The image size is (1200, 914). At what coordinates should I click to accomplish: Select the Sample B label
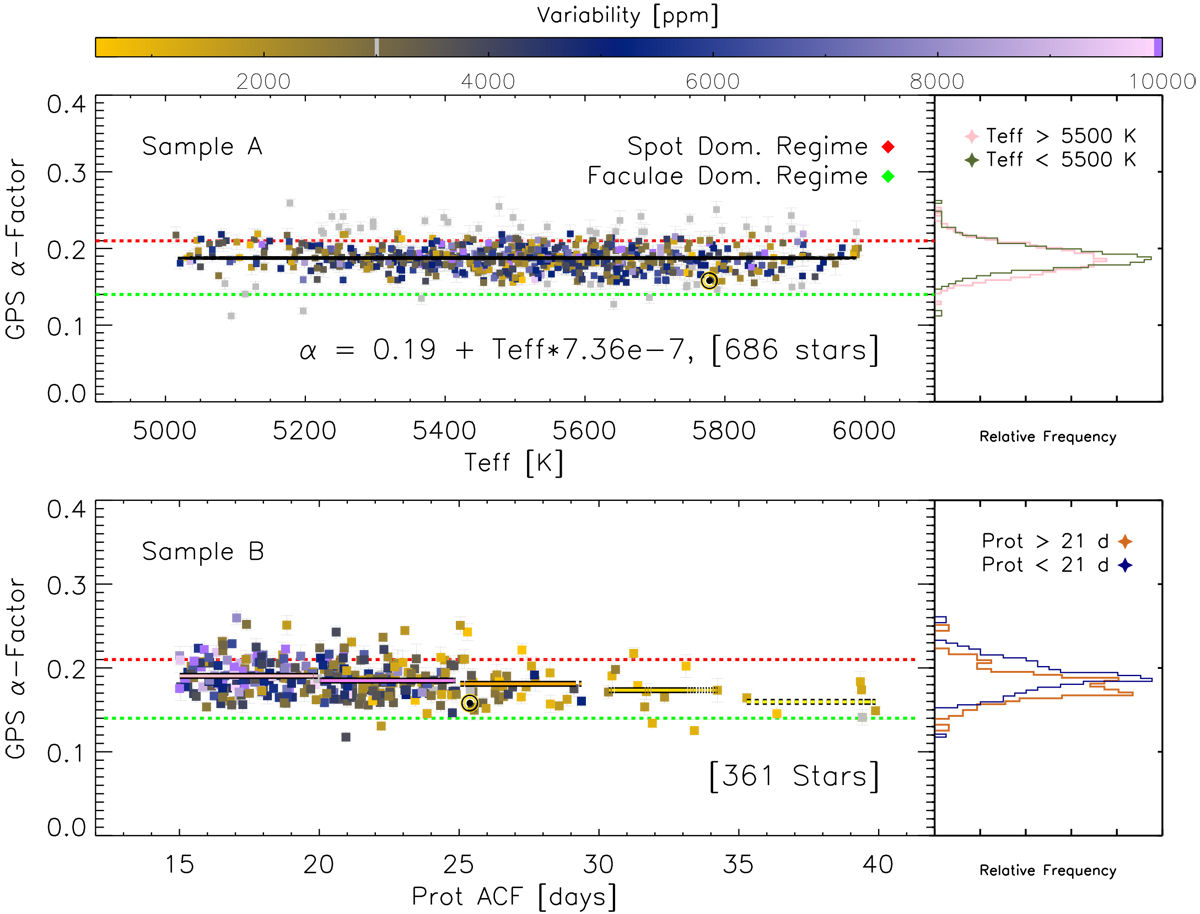pos(202,551)
